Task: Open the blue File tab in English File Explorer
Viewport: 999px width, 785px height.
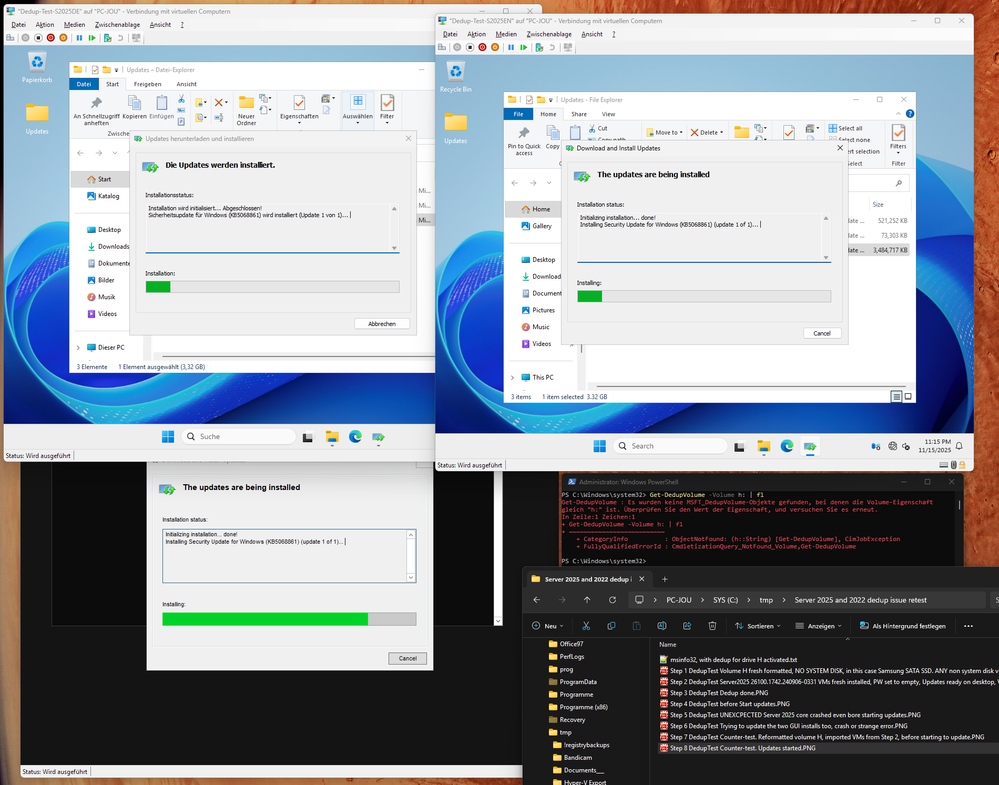Action: coord(519,114)
